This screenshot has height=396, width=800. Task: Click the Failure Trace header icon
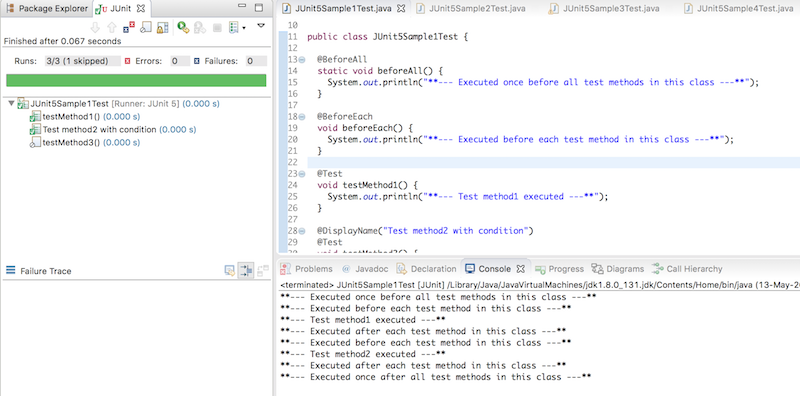(x=11, y=270)
